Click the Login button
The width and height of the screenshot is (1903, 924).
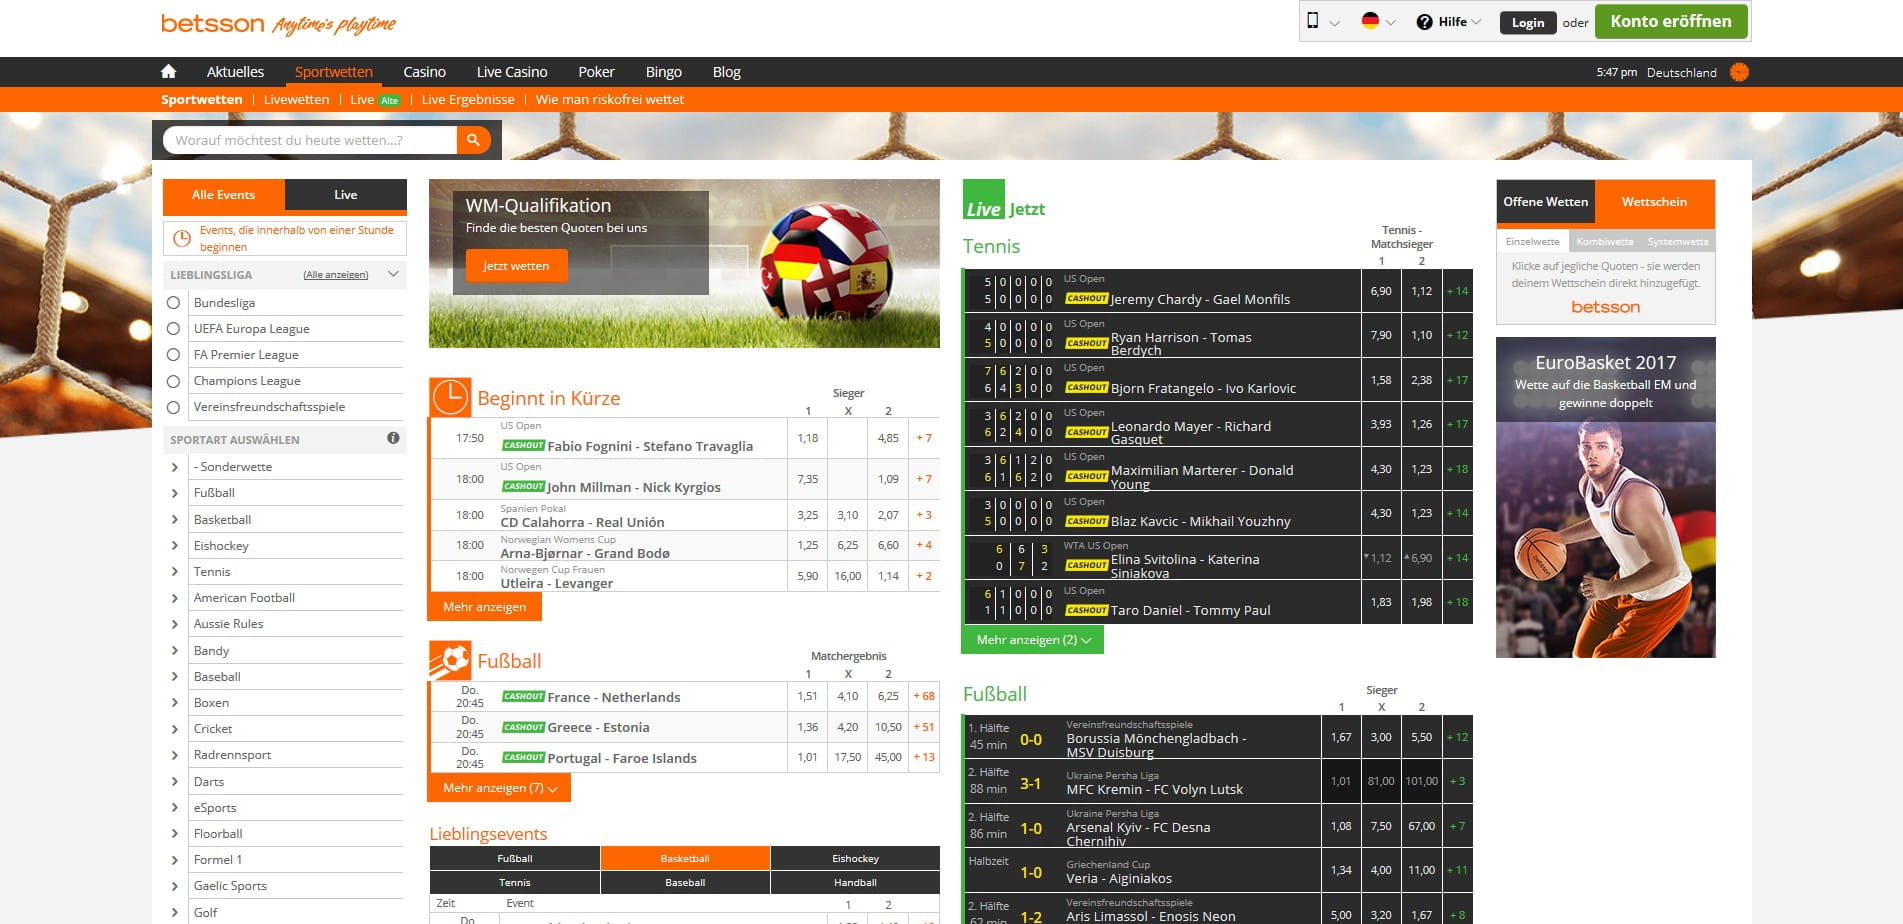coord(1528,22)
